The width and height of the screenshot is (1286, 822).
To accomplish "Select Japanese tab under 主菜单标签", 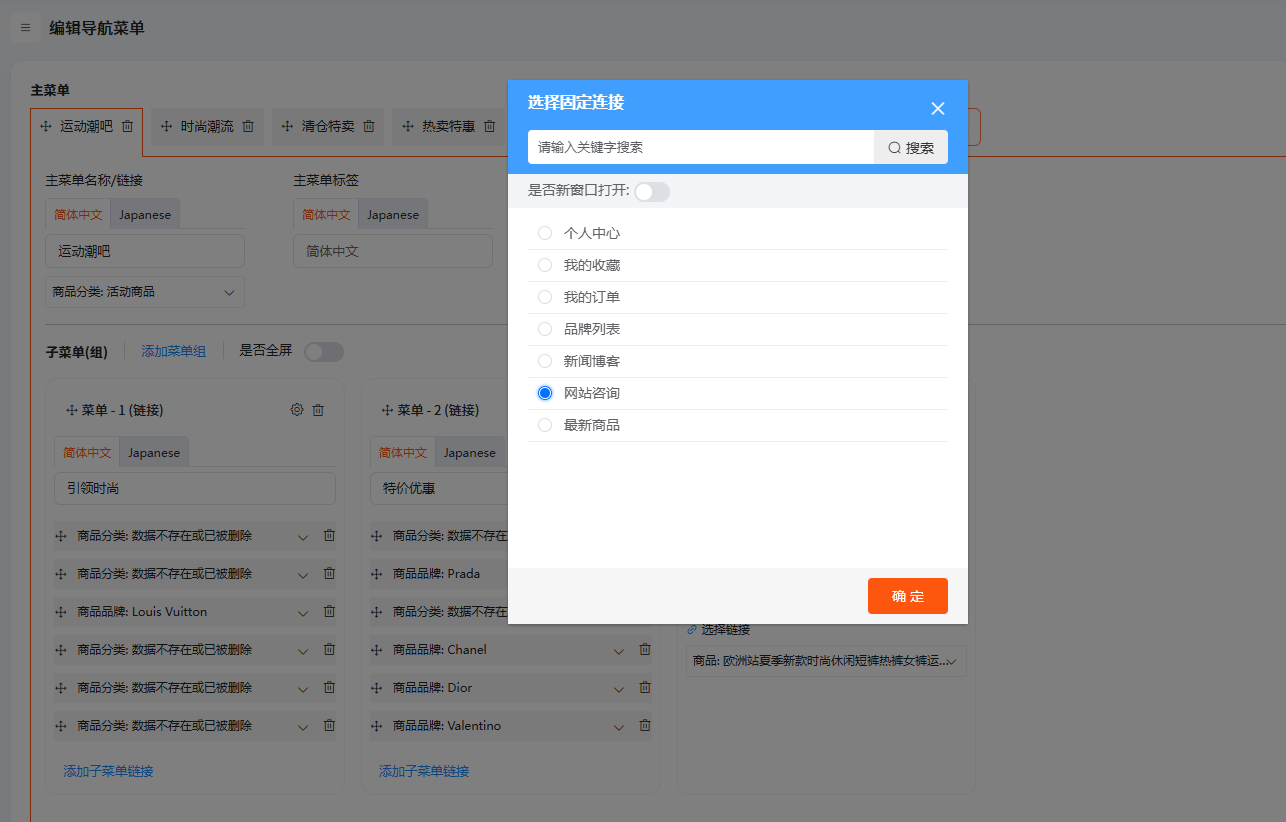I will tap(393, 214).
